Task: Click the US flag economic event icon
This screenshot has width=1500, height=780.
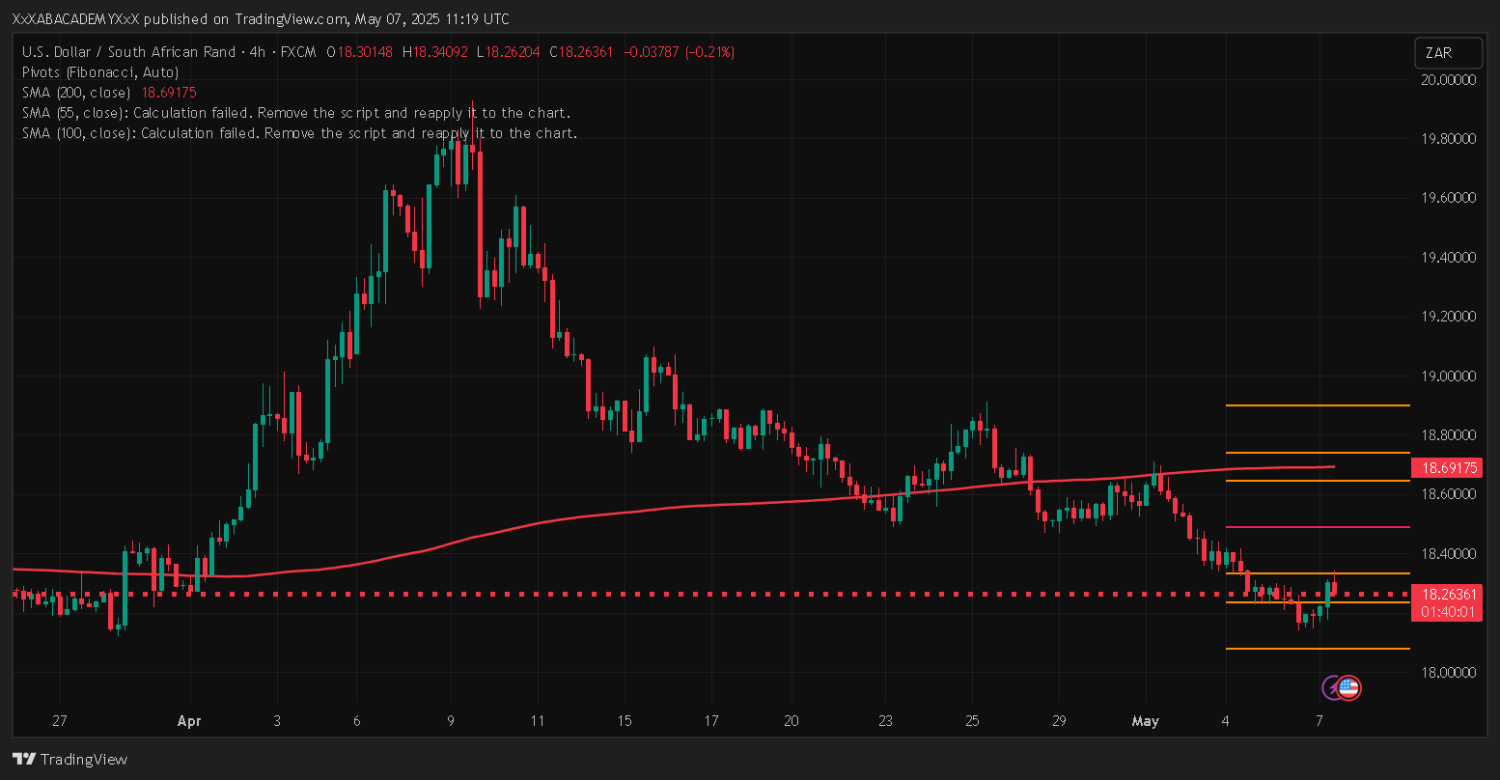Action: click(1349, 687)
